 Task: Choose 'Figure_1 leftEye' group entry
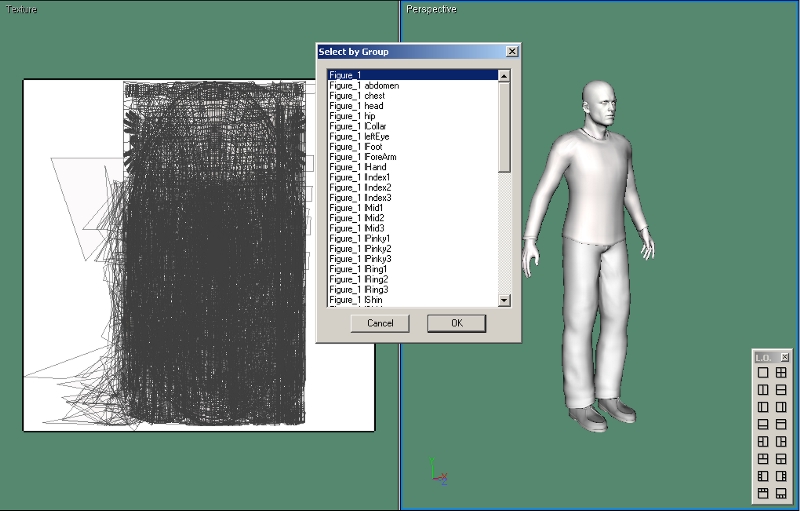(x=359, y=136)
